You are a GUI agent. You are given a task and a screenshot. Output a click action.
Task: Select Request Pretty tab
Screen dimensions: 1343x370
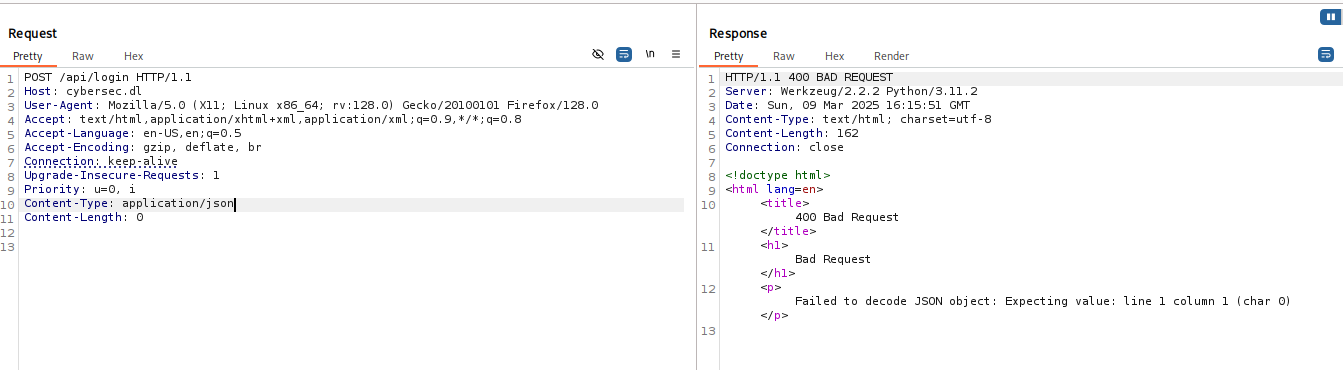(28, 57)
